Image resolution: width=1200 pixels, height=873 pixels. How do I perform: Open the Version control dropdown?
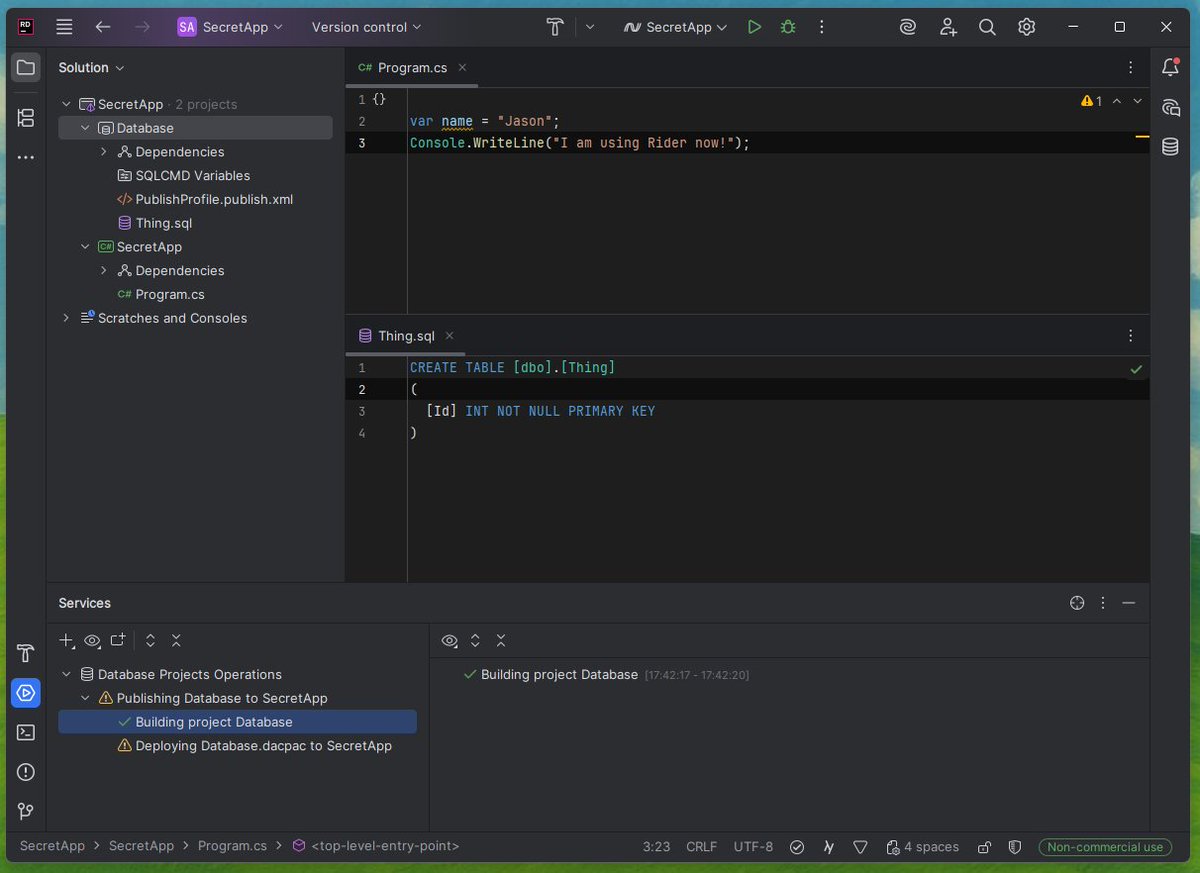point(366,27)
